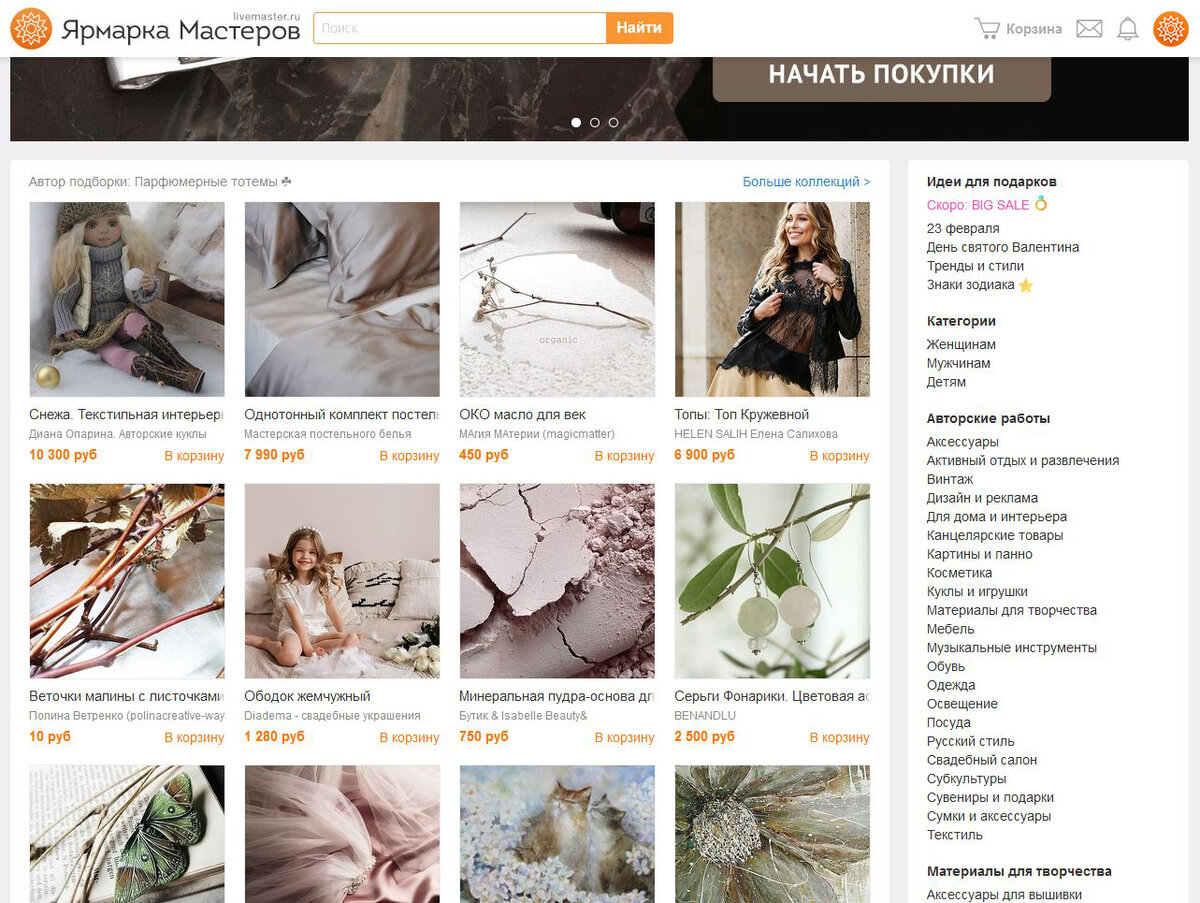The width and height of the screenshot is (1200, 903).
Task: Select the first banner carousel dot
Action: click(576, 122)
